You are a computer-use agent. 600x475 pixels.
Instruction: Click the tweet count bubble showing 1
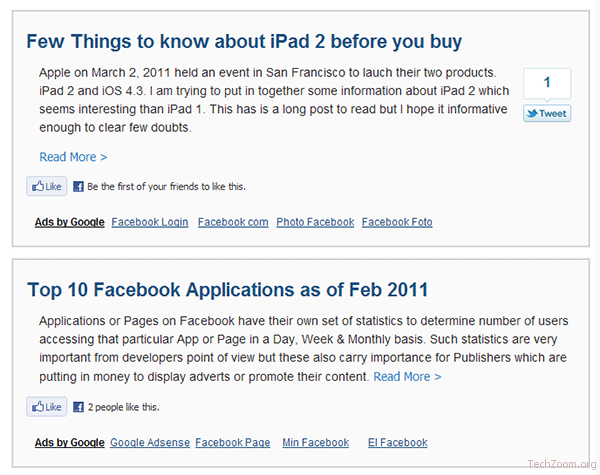pos(547,83)
